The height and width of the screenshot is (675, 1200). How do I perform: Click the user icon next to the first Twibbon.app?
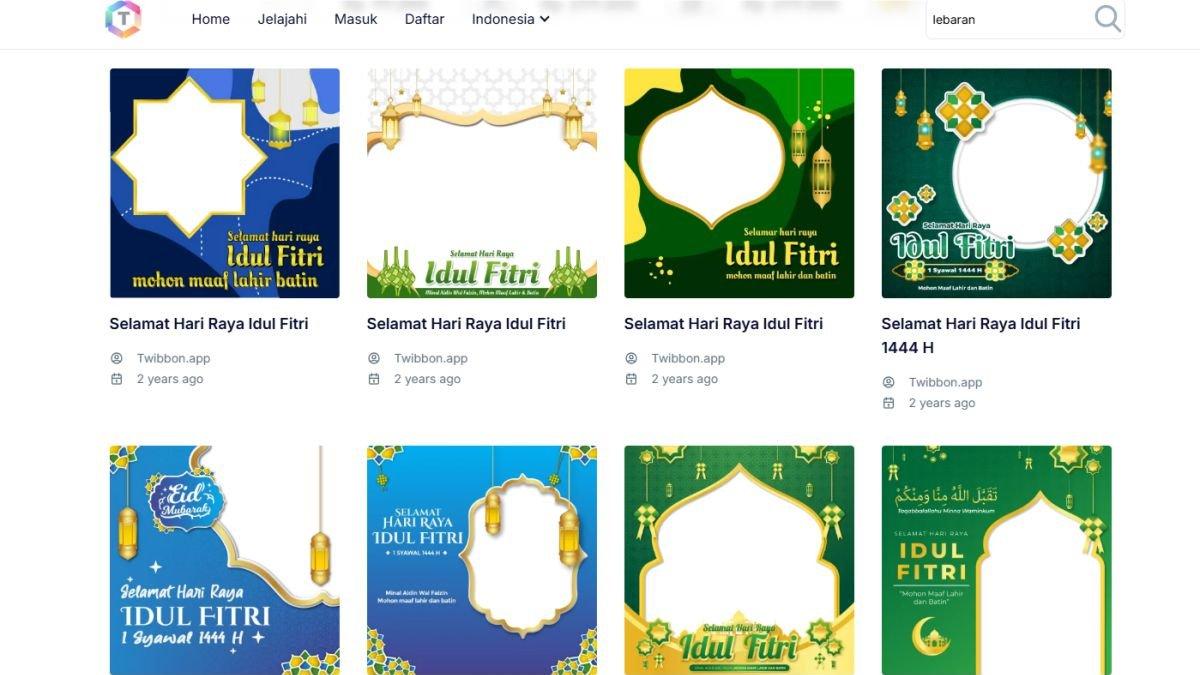(116, 358)
